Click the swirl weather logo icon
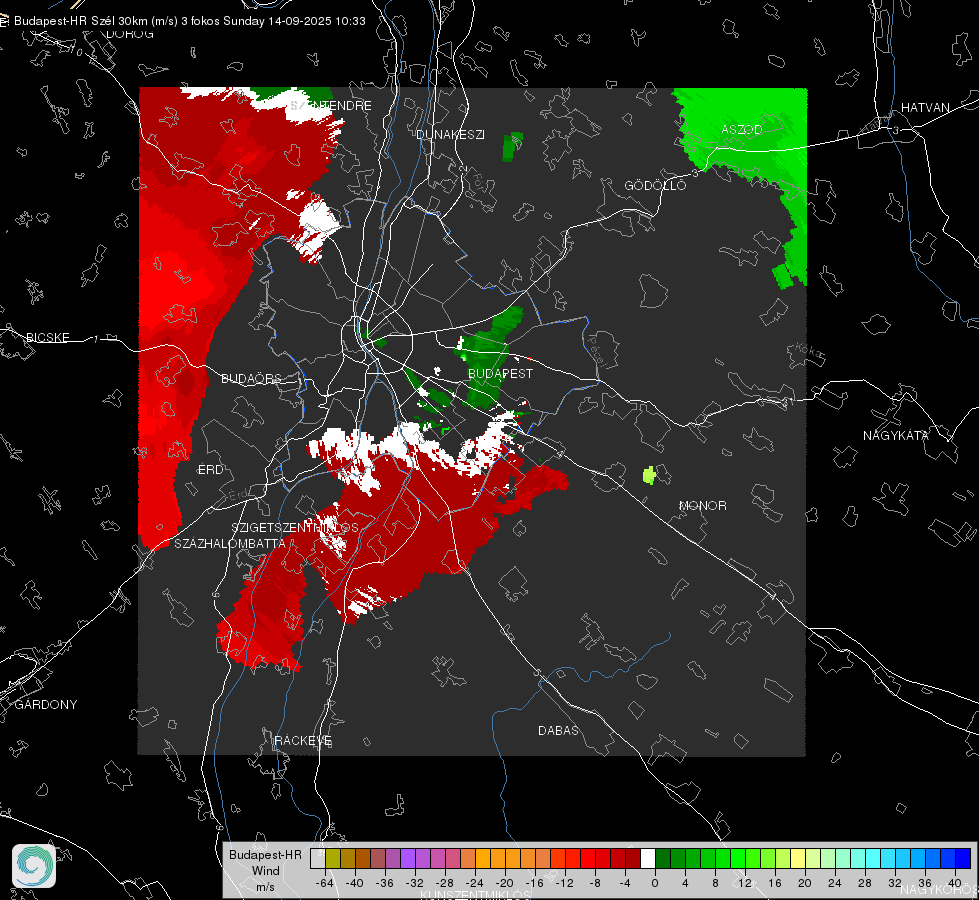This screenshot has width=979, height=900. [x=34, y=866]
